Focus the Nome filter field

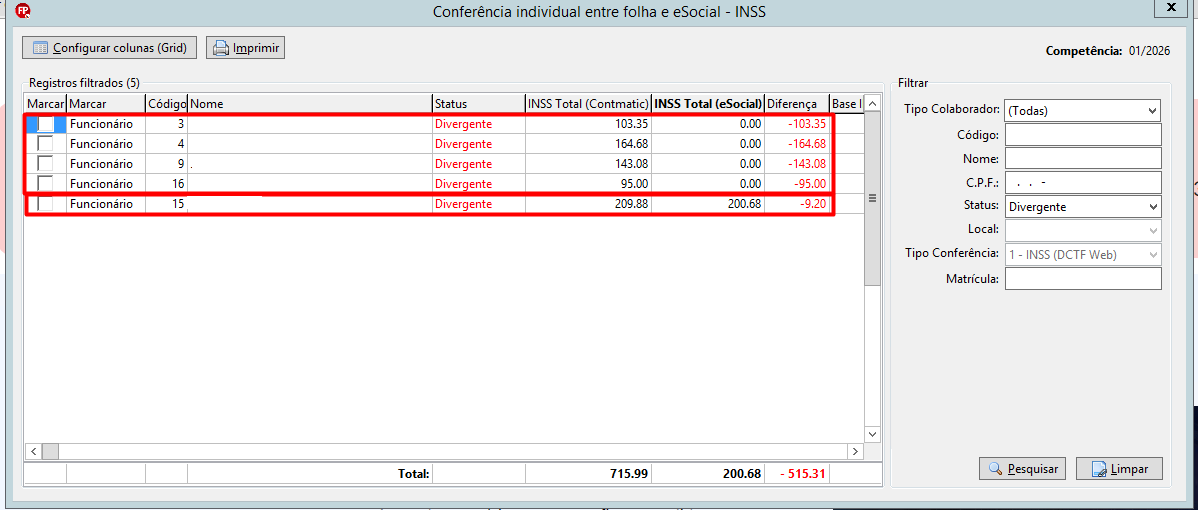1083,159
